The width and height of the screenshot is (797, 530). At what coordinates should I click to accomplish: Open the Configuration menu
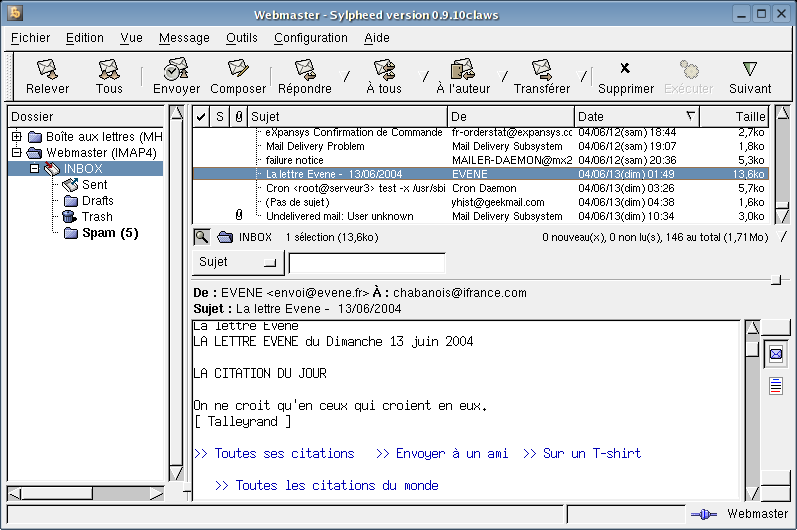[310, 38]
